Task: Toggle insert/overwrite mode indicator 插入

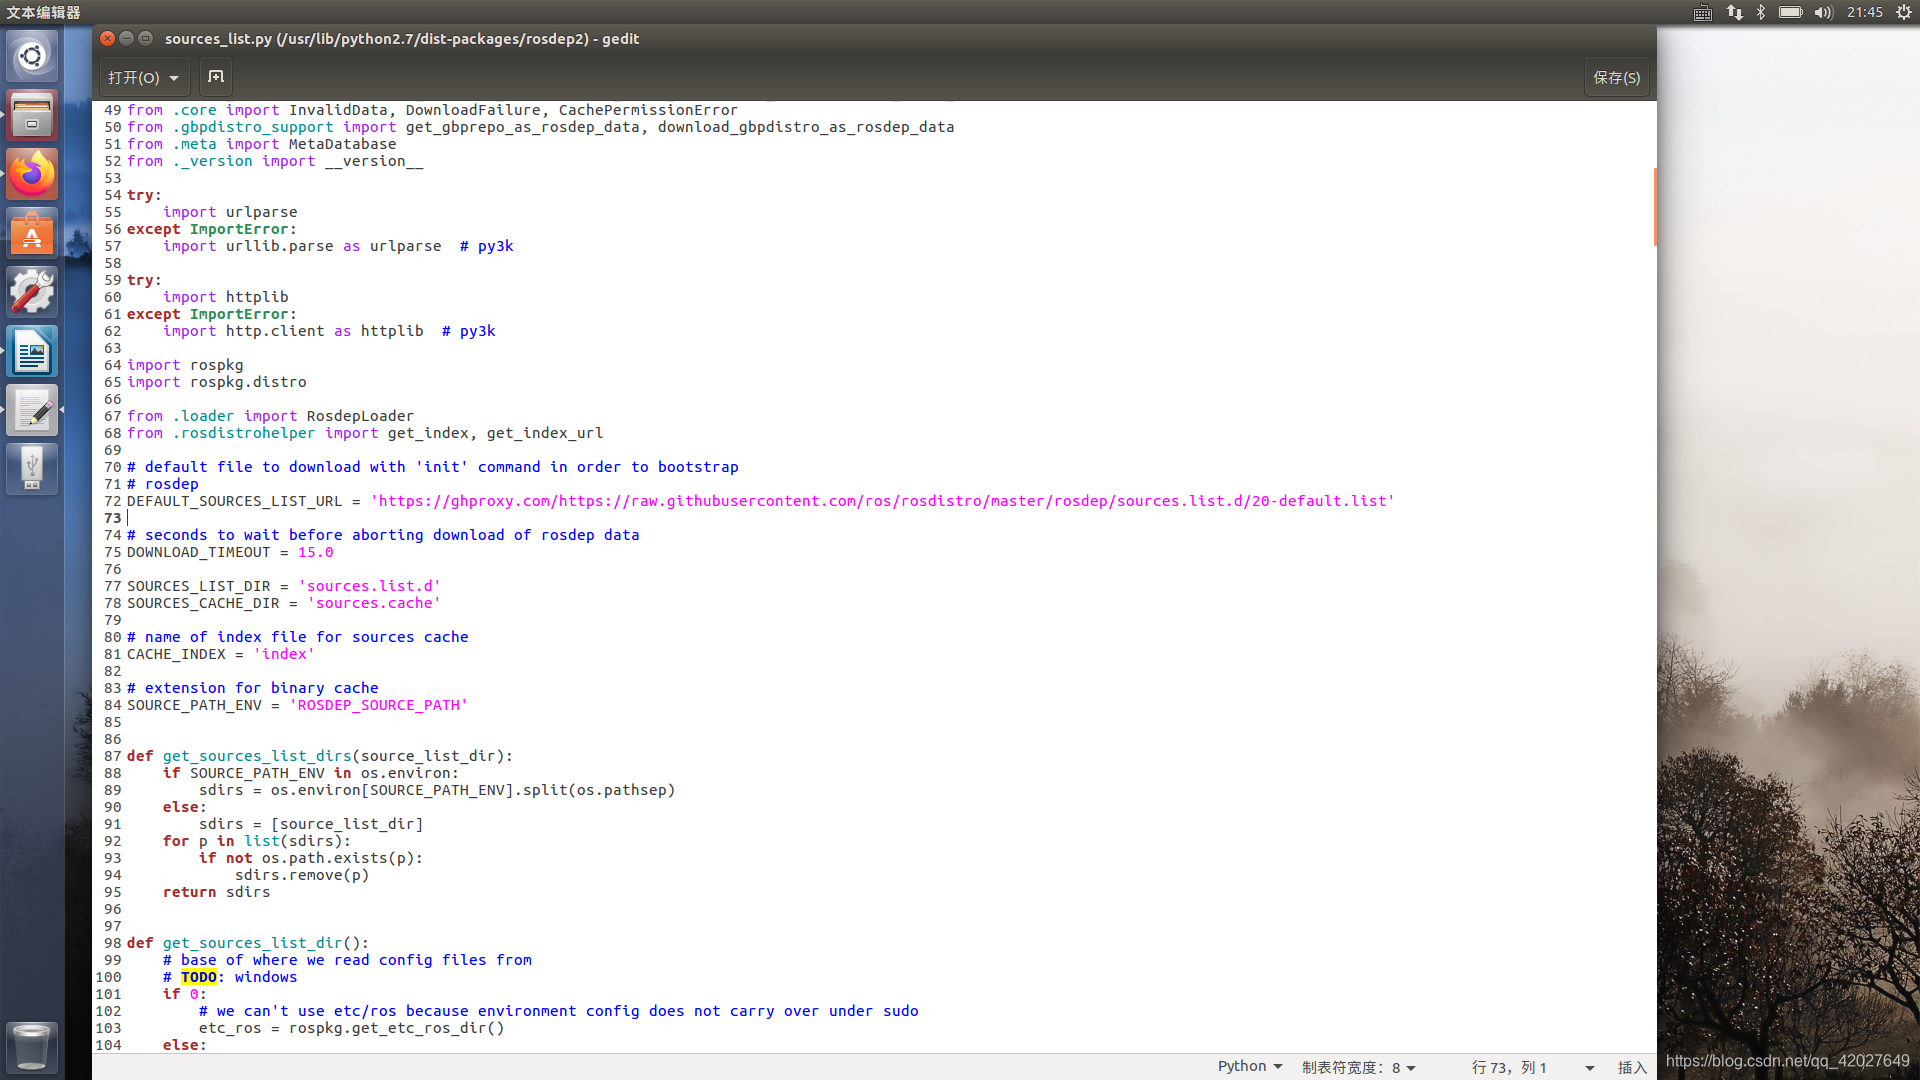Action: click(x=1632, y=1067)
